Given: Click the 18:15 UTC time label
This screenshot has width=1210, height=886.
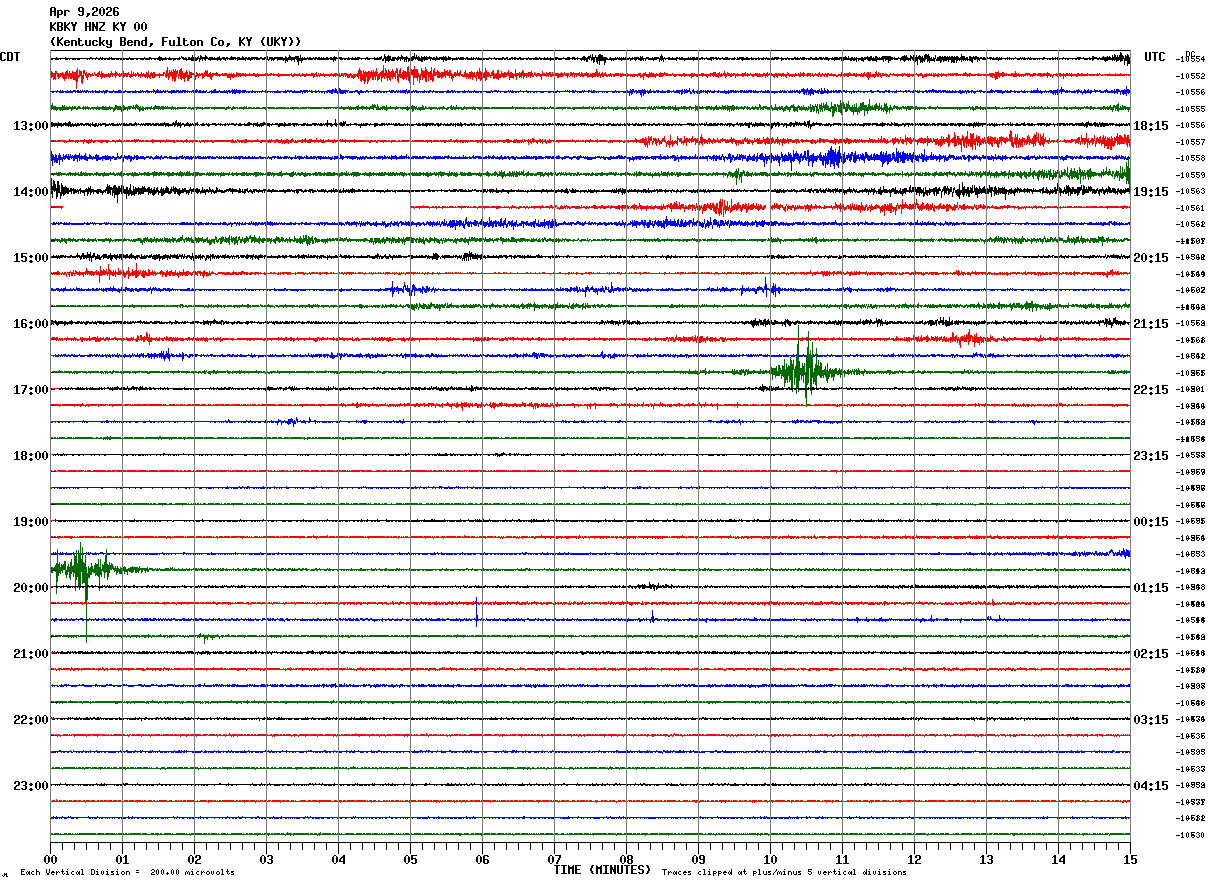Looking at the screenshot, I should pos(1150,126).
